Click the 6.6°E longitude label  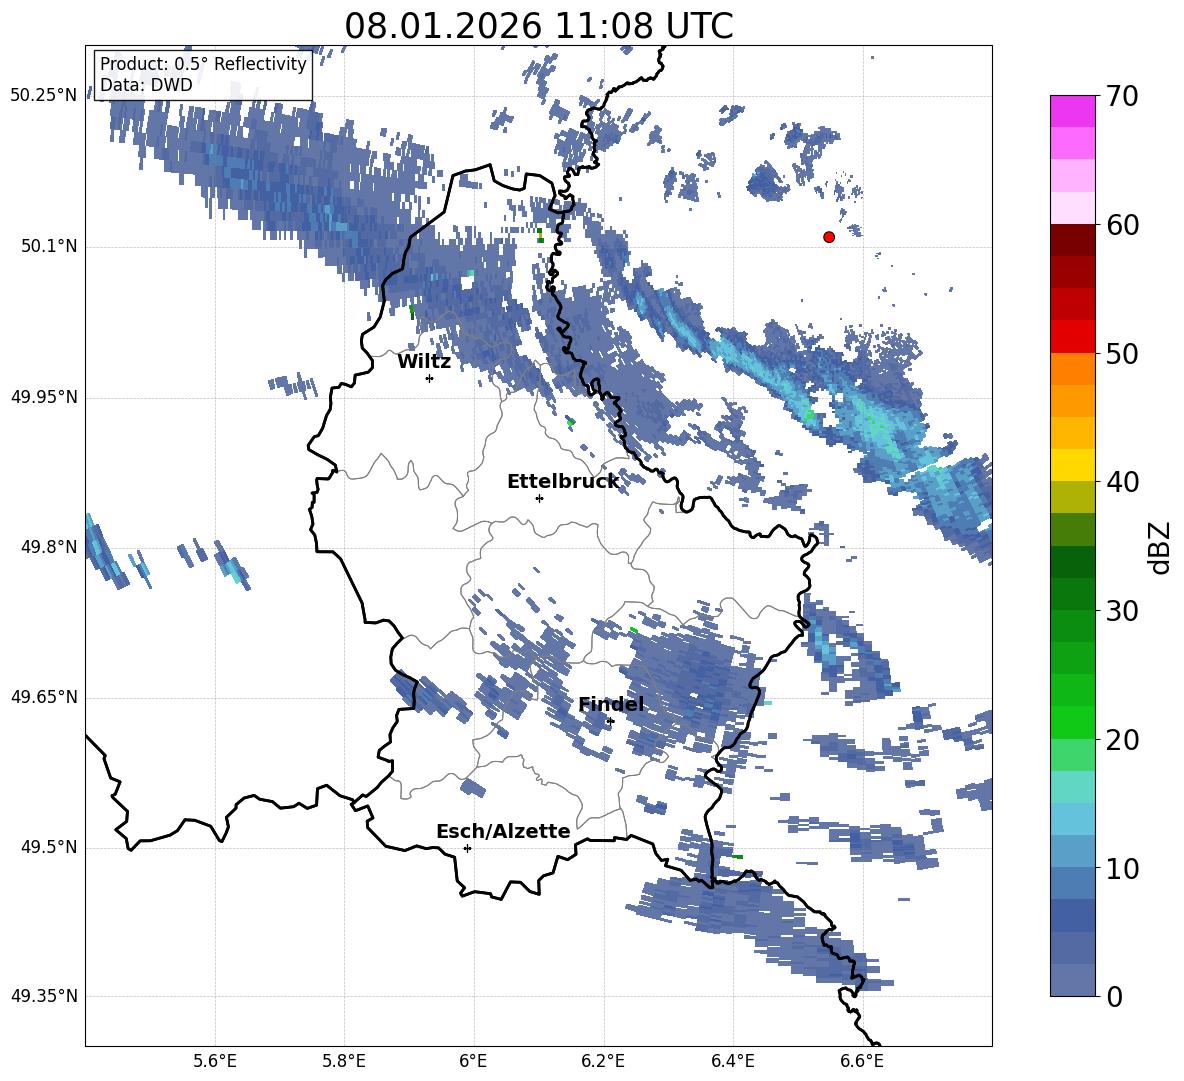click(862, 1061)
